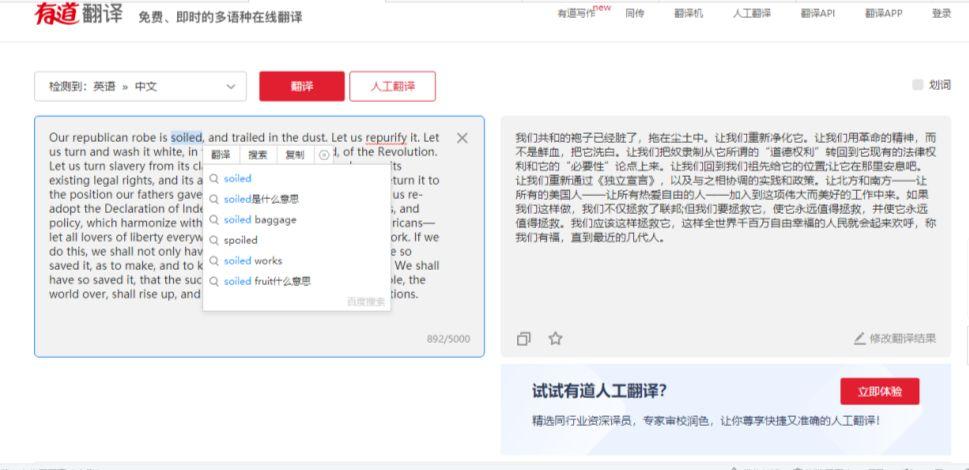969x470 pixels.
Task: Select 复制 in the selection popup toolbar
Action: tap(295, 155)
